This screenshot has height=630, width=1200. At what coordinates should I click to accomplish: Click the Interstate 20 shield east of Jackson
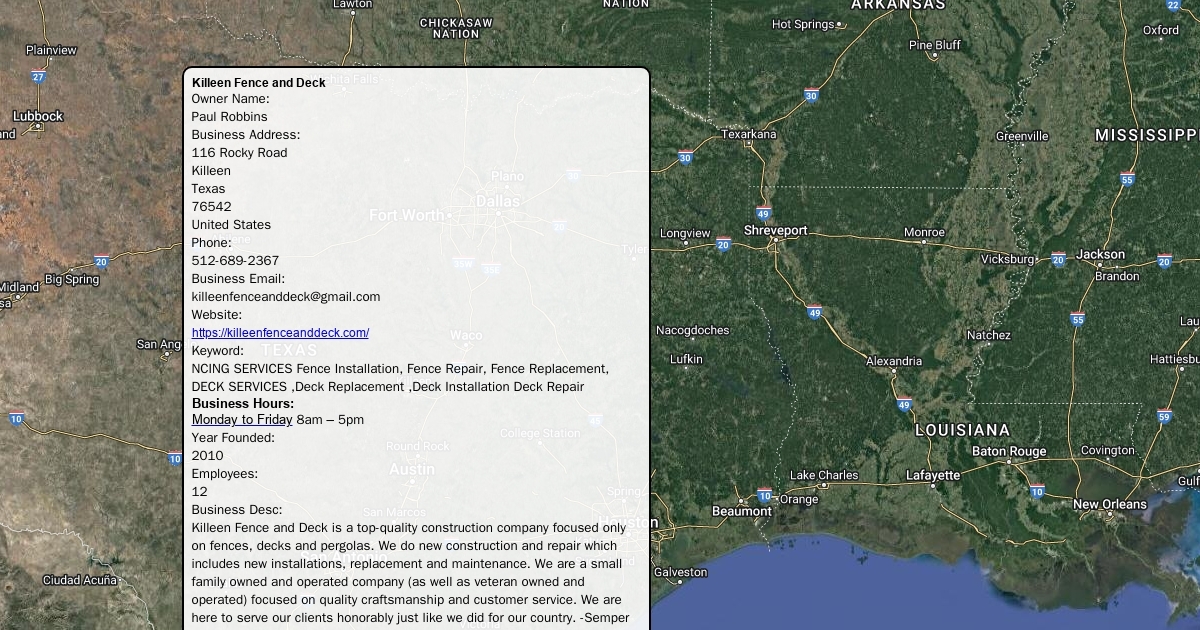pos(1164,261)
